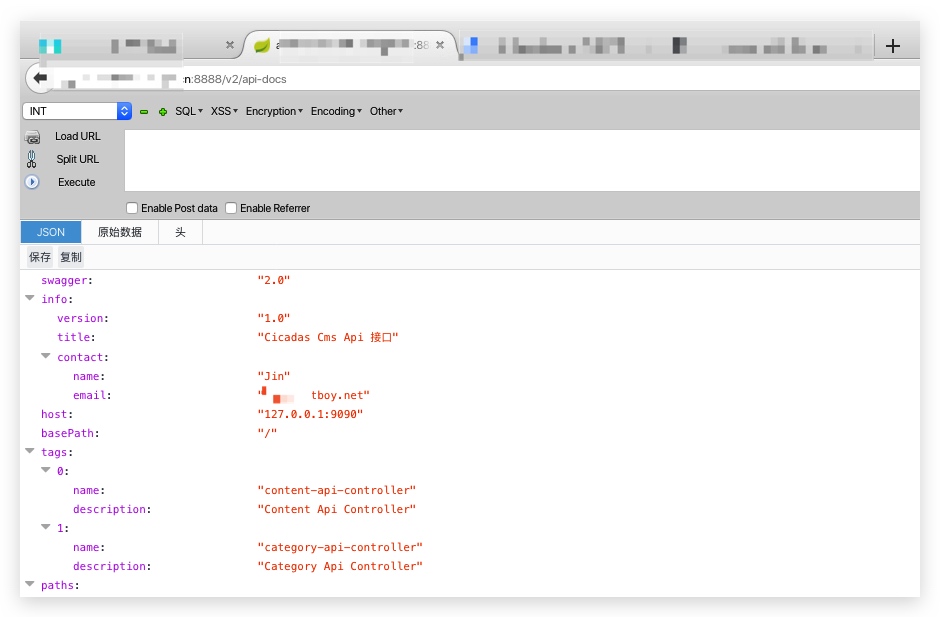Open the SQL dropdown menu
The width and height of the screenshot is (940, 617).
pyautogui.click(x=189, y=111)
